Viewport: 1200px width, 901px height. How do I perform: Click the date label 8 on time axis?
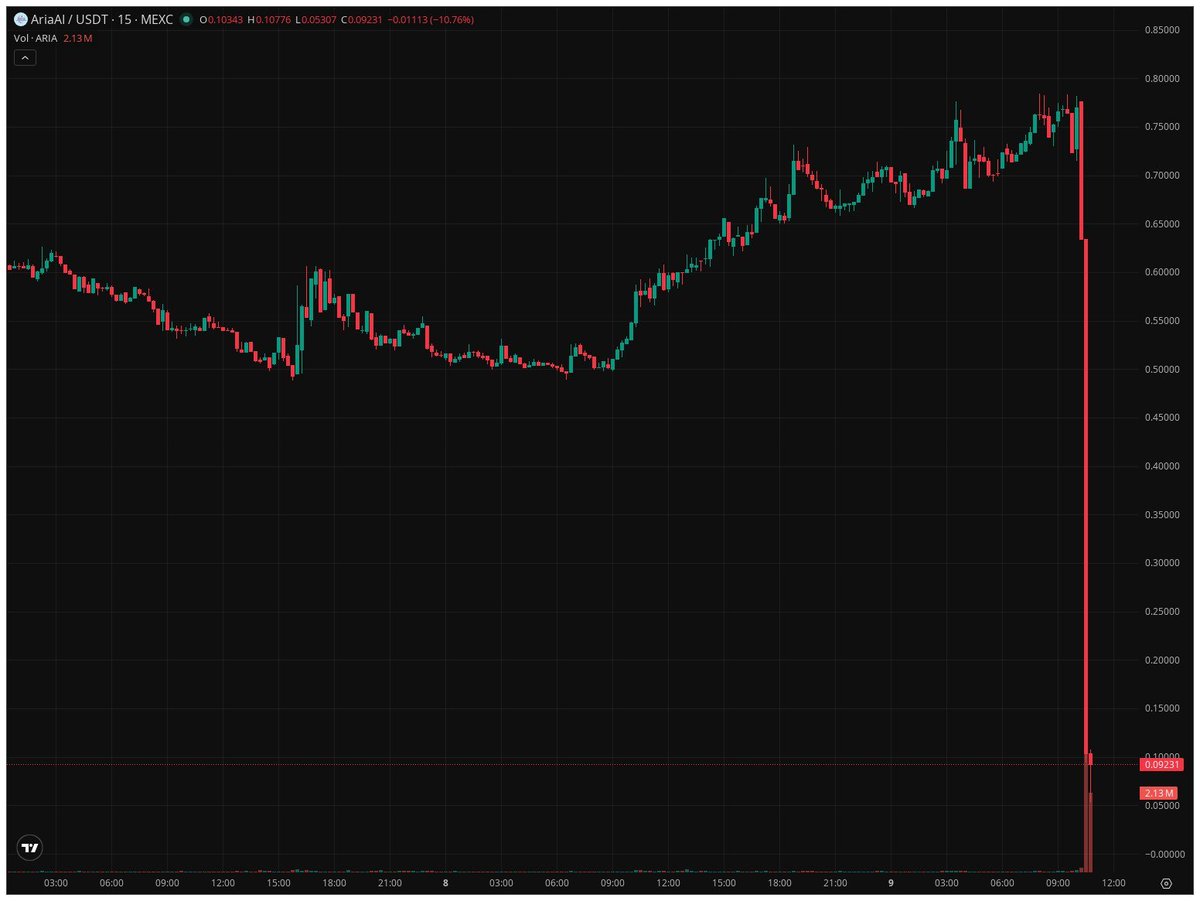pyautogui.click(x=445, y=883)
